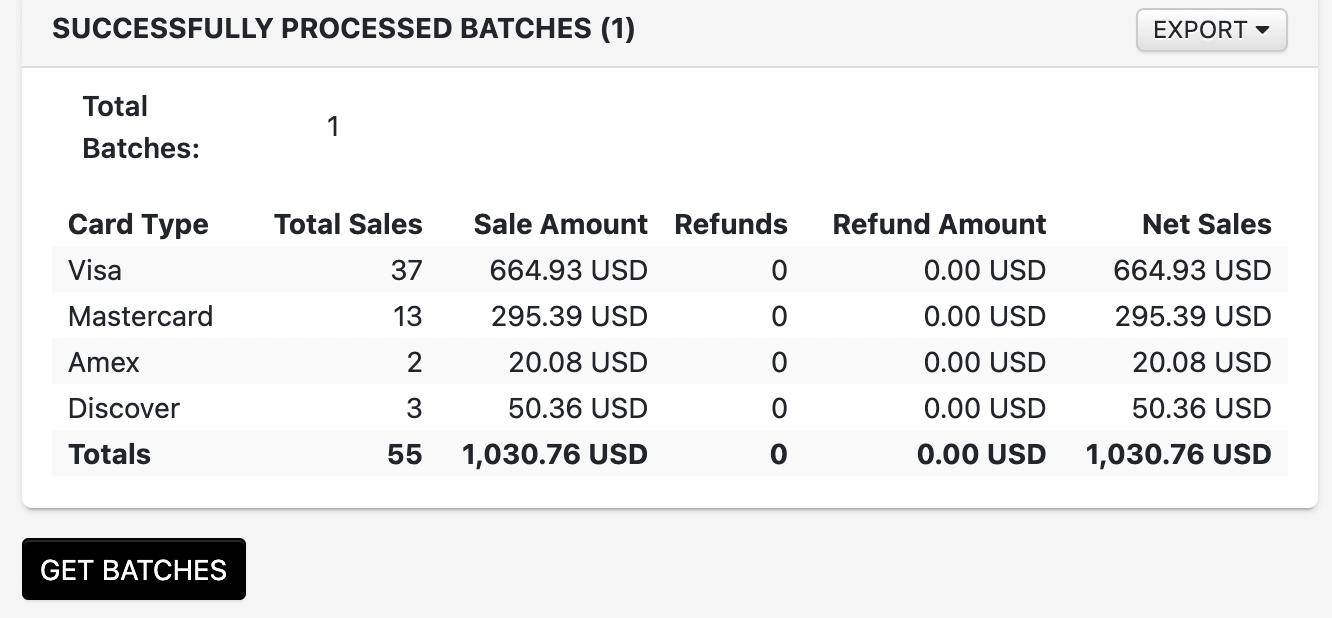Click the Refunds column header
The image size is (1332, 618).
pyautogui.click(x=731, y=224)
